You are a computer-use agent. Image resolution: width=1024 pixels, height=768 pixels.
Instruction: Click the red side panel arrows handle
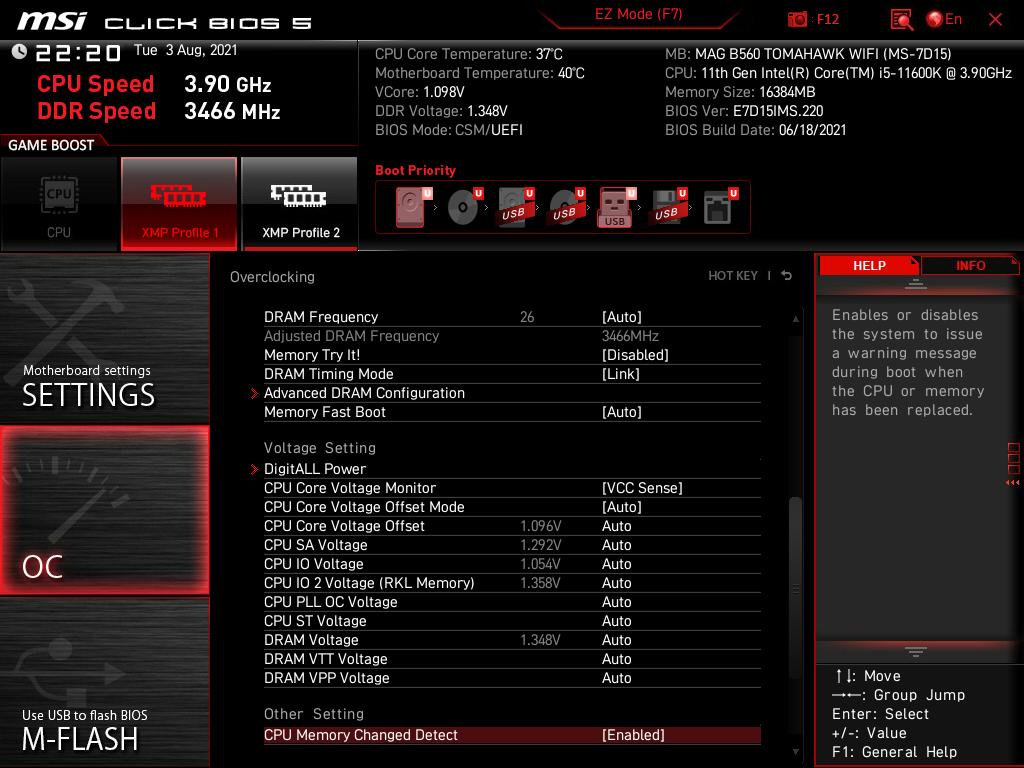pos(1013,464)
